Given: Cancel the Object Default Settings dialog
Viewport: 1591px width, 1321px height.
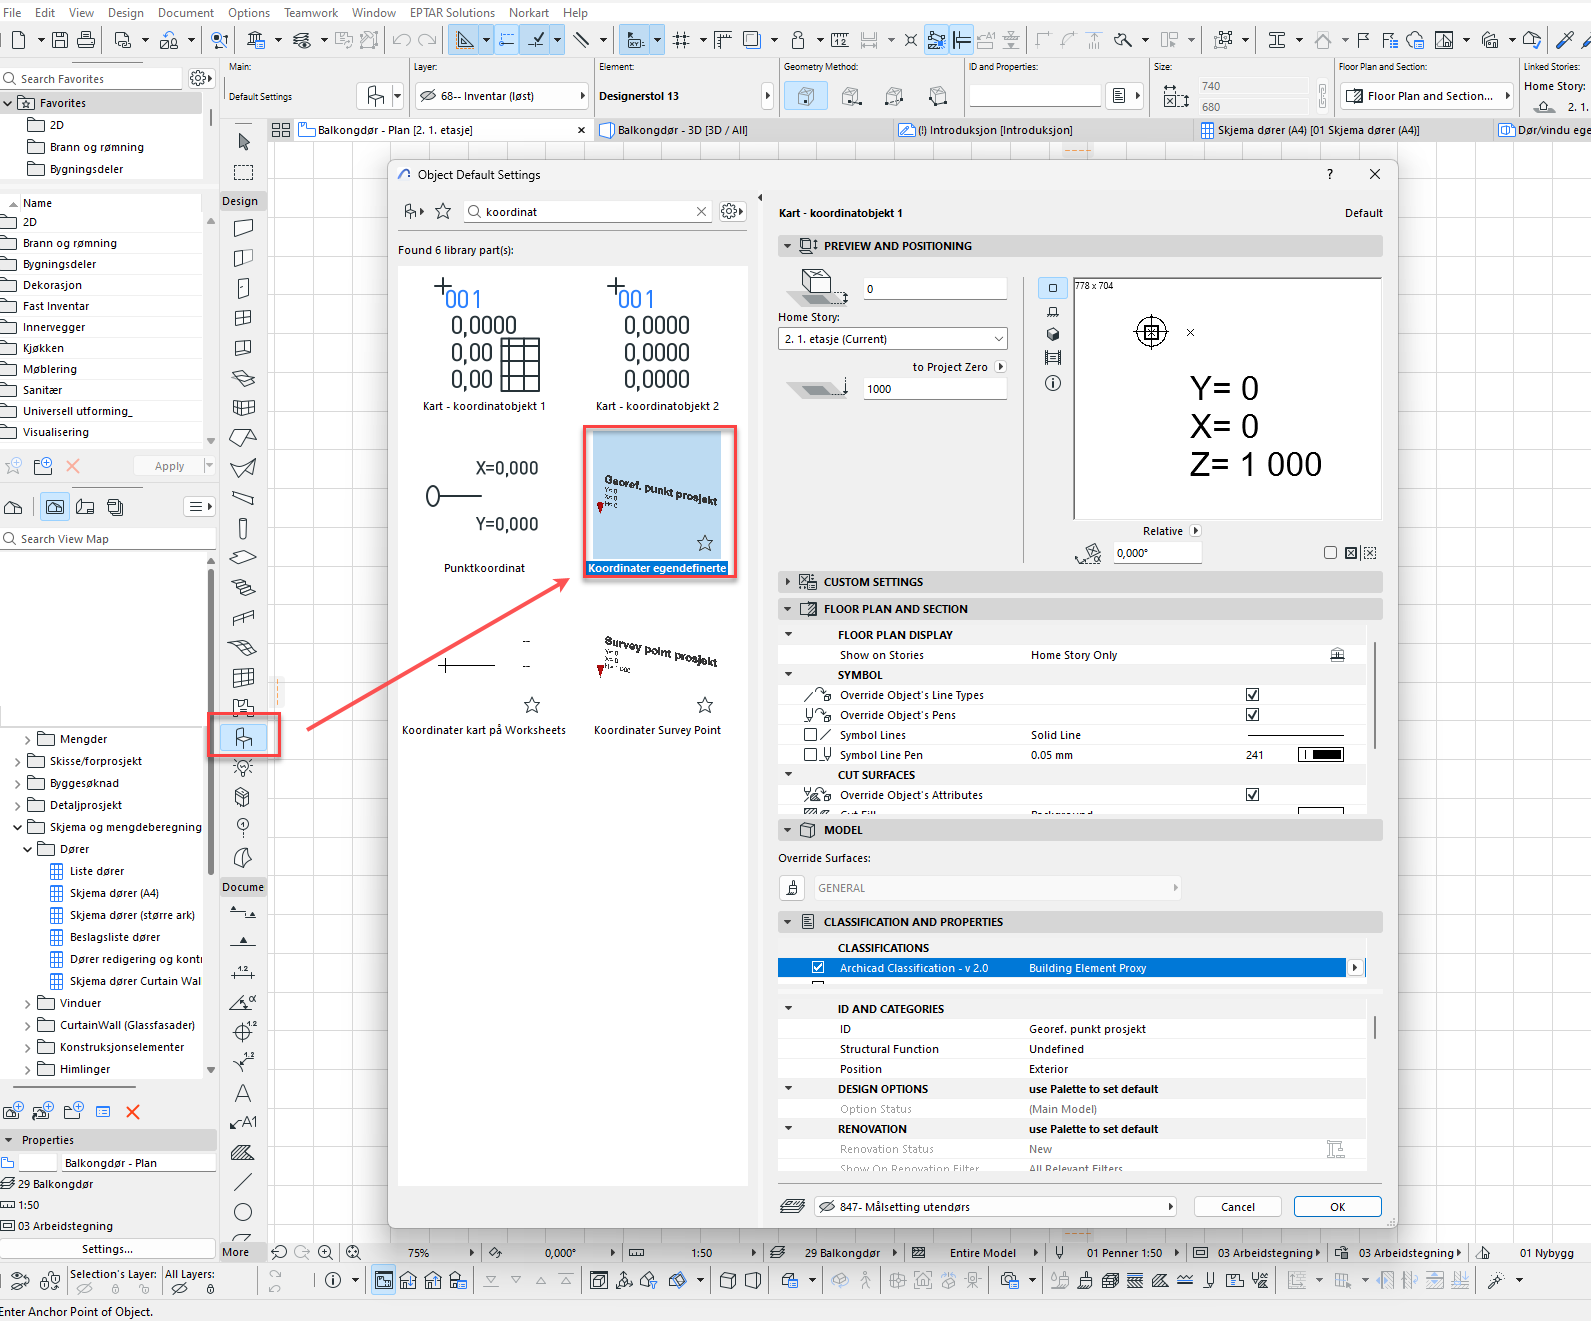Looking at the screenshot, I should [1237, 1207].
